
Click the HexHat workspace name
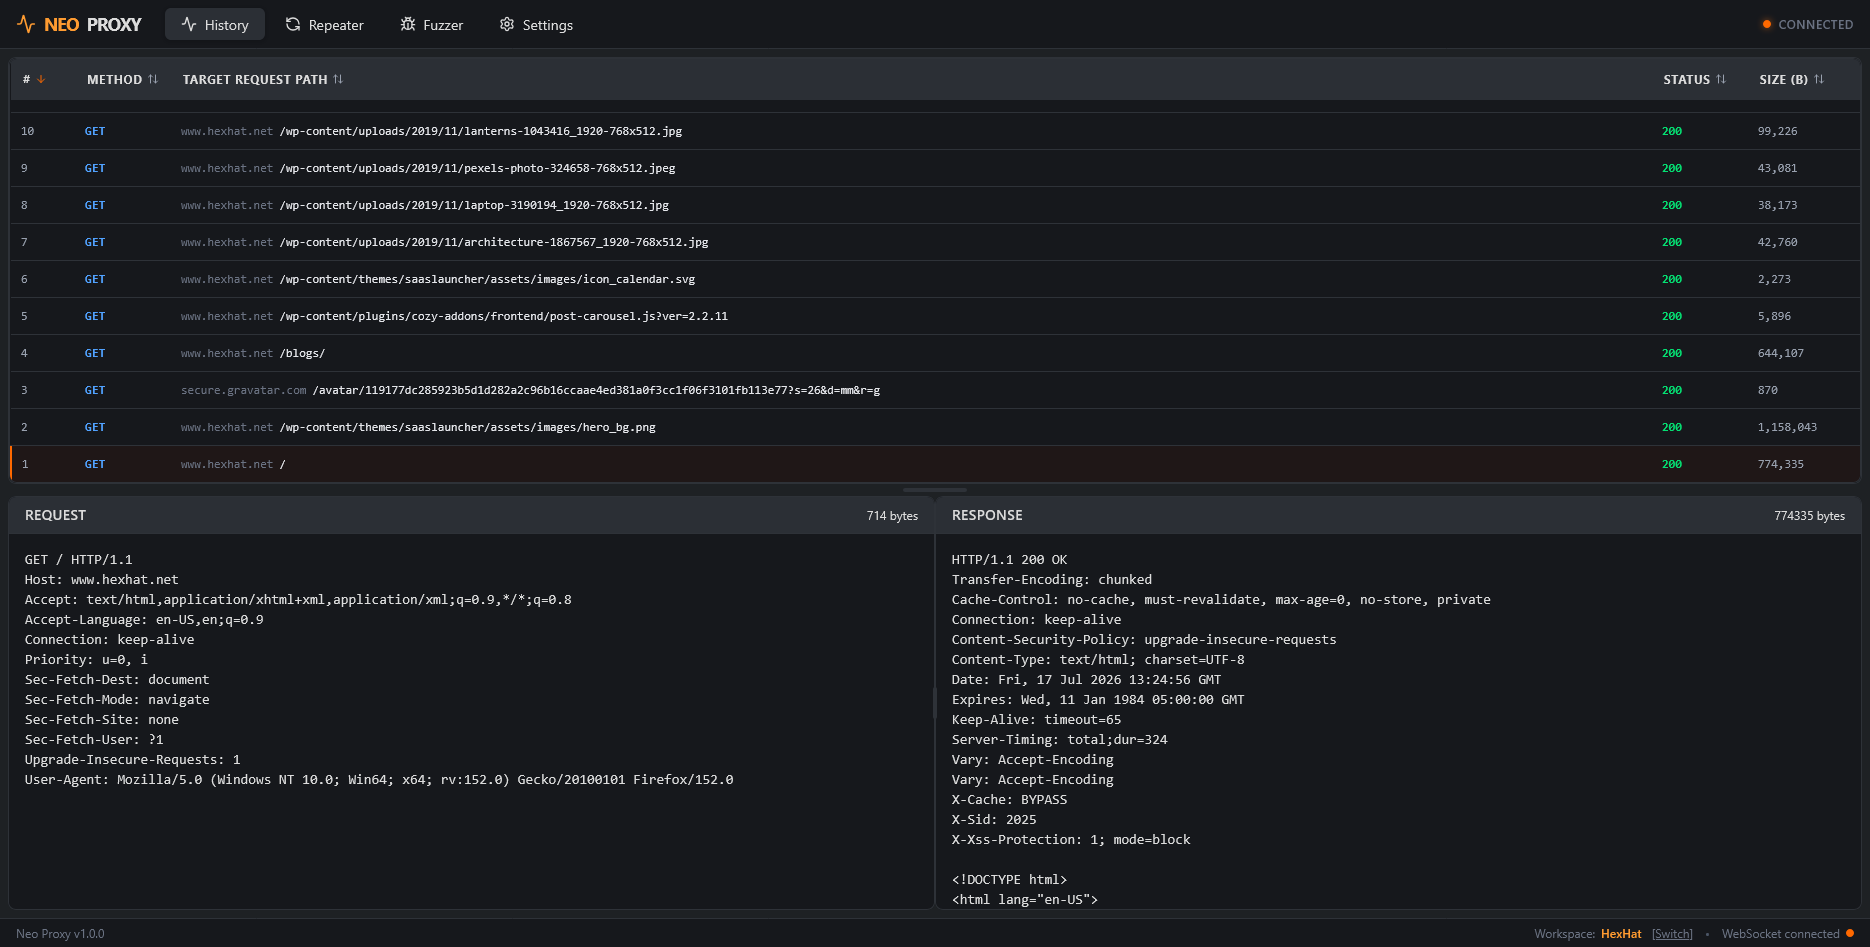tap(1621, 934)
